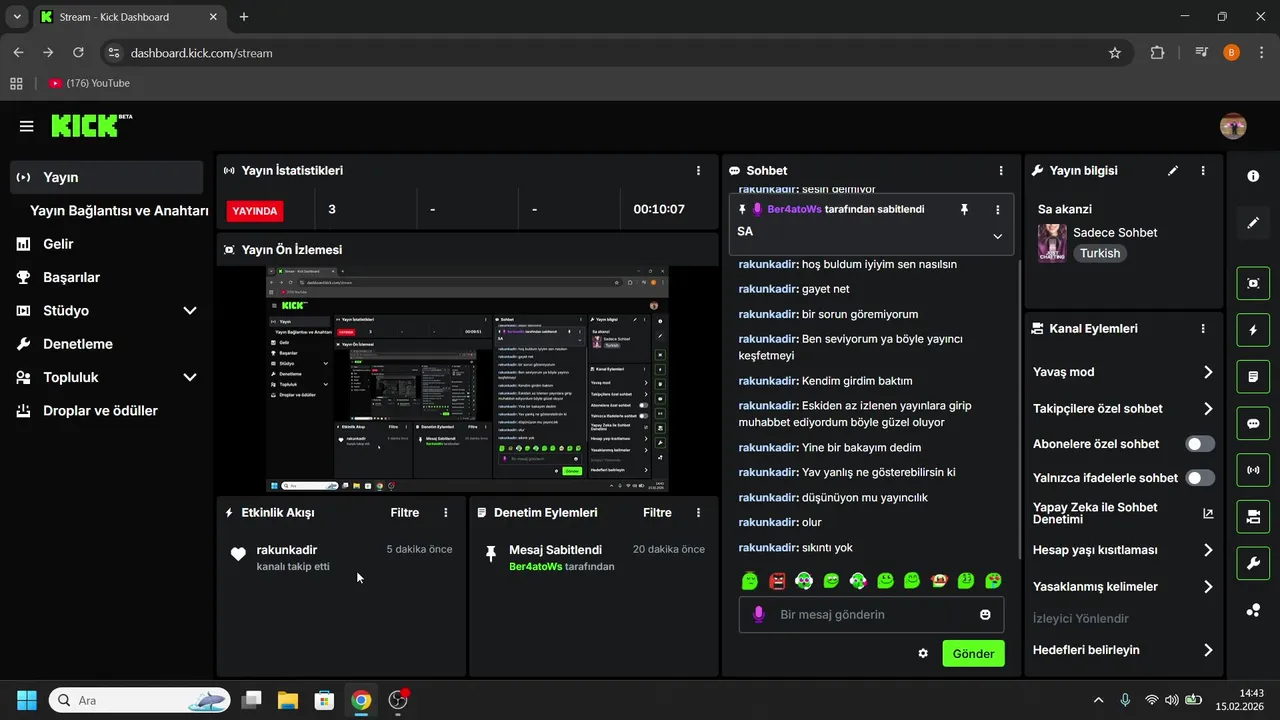Toggle Yalnızca ifadelerle sohbet switch
The image size is (1280, 720).
[x=1200, y=478]
